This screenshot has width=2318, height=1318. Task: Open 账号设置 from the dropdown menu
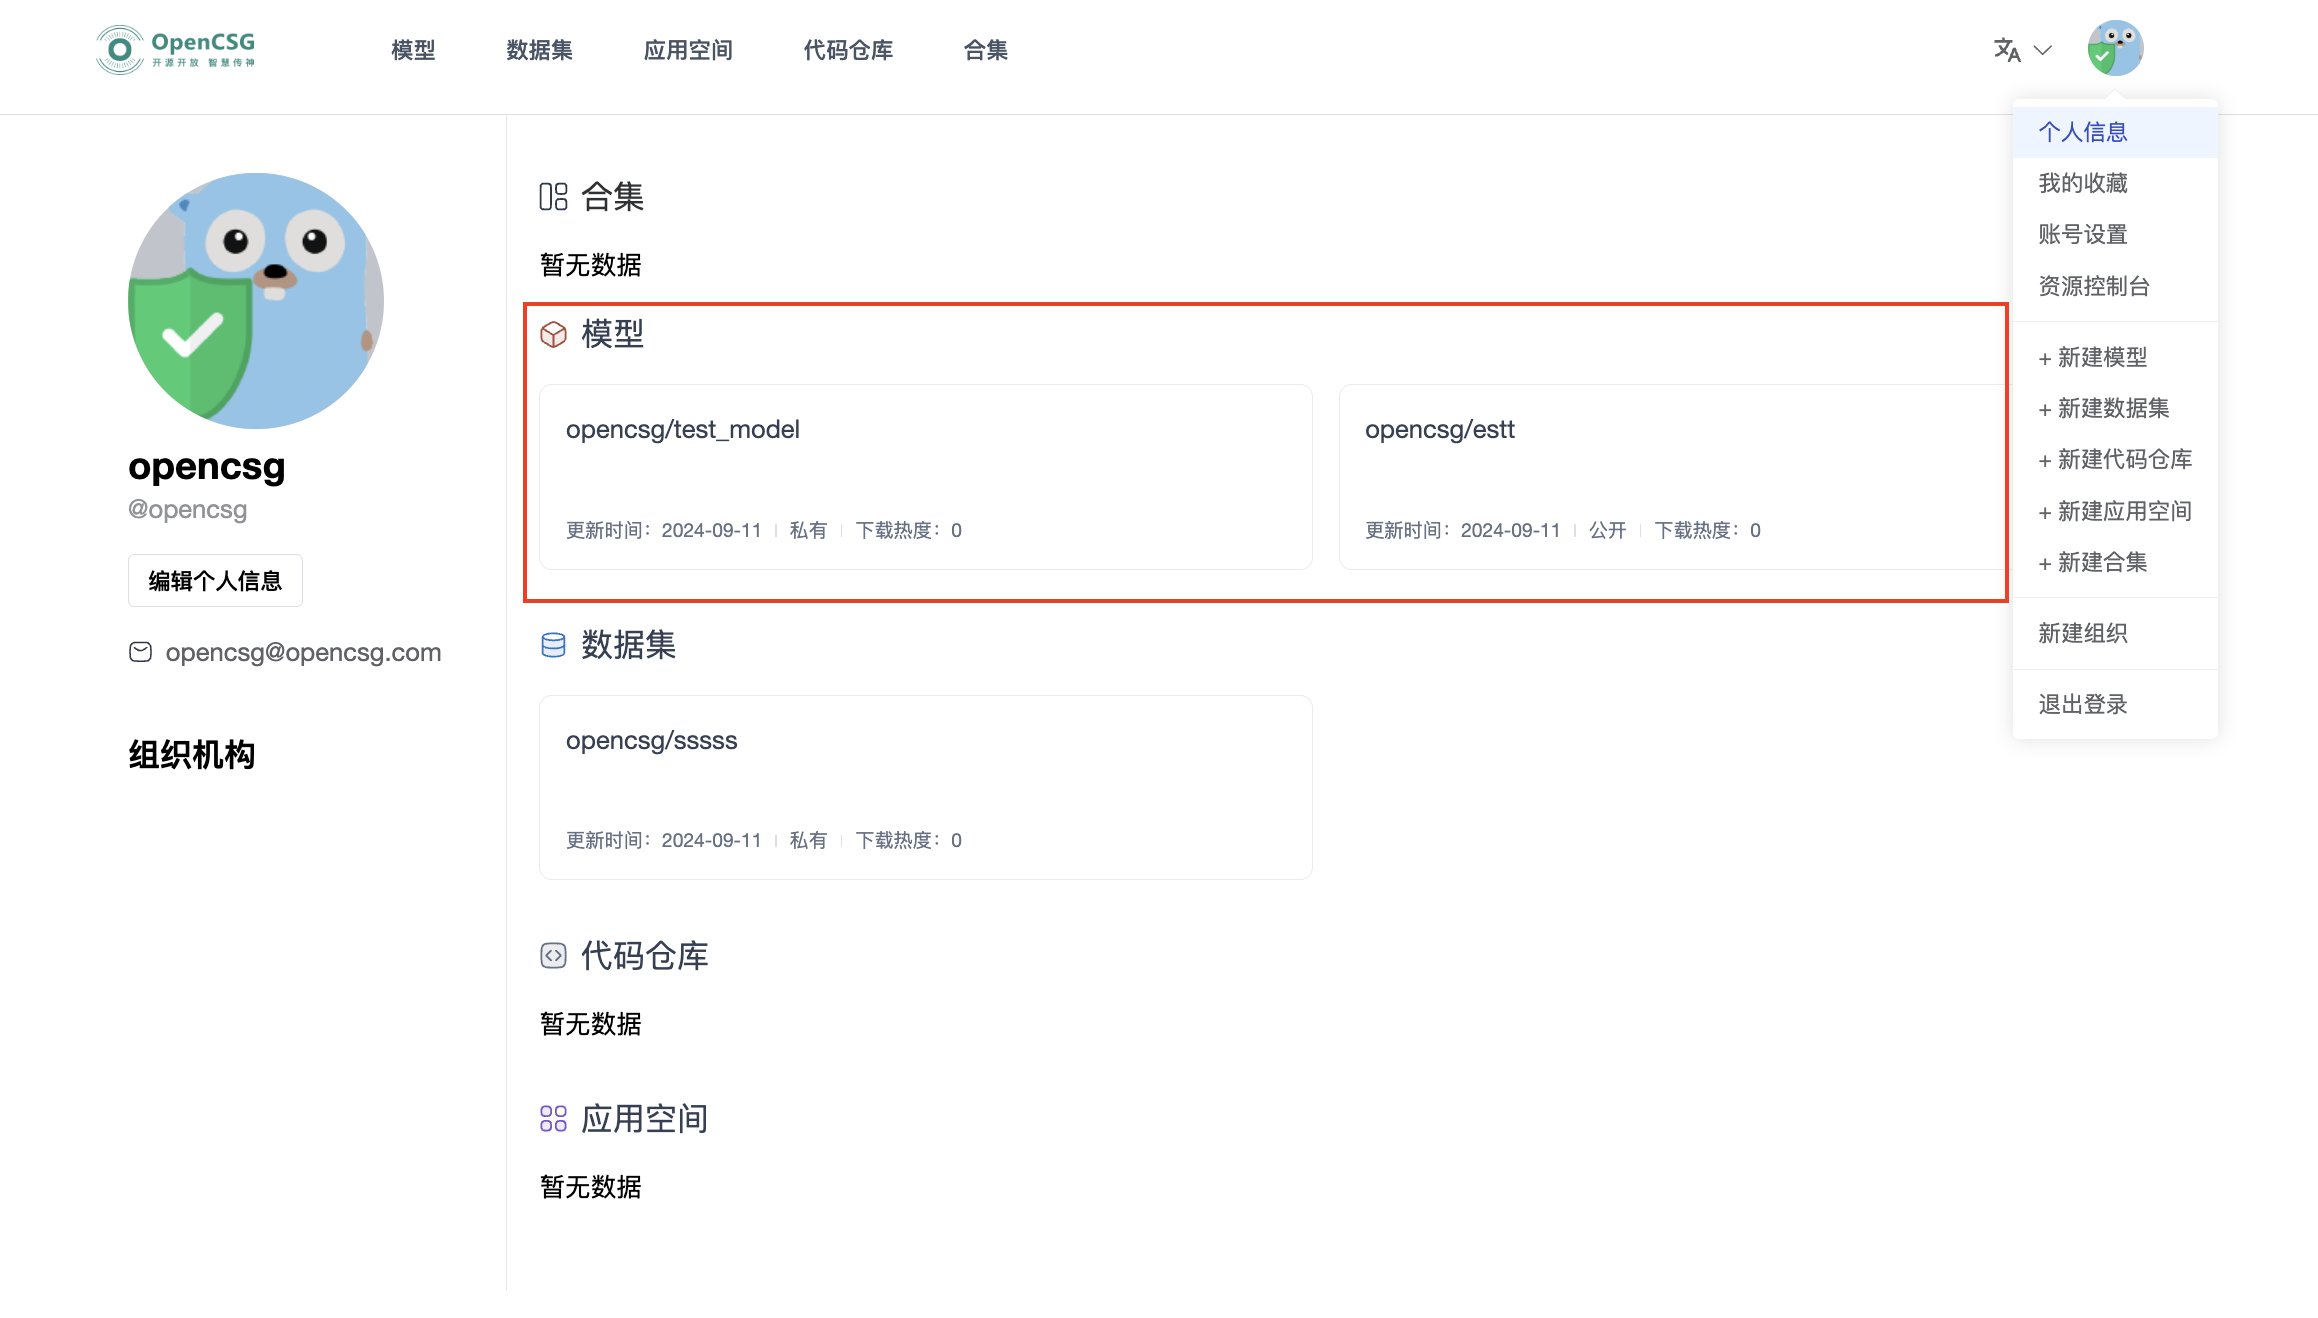coord(2082,234)
